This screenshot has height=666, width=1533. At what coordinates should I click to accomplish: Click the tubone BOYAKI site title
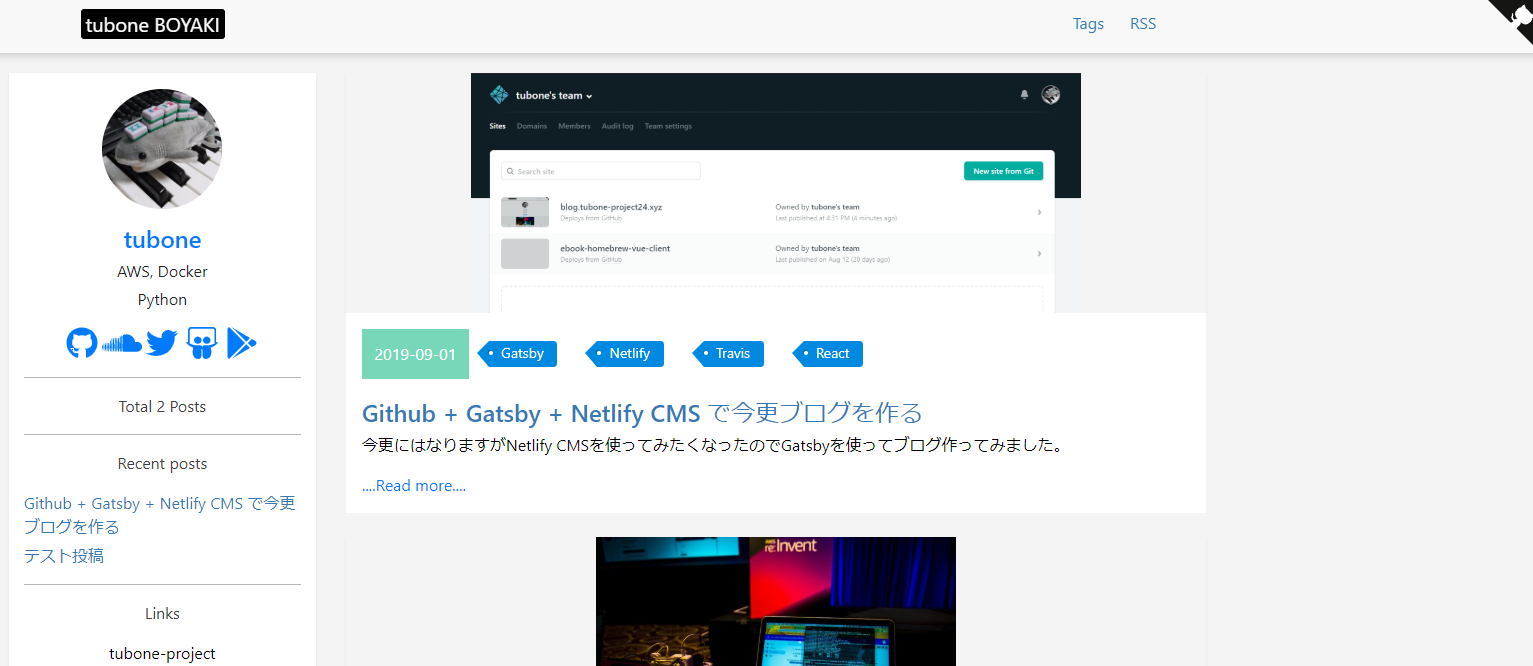(x=152, y=23)
